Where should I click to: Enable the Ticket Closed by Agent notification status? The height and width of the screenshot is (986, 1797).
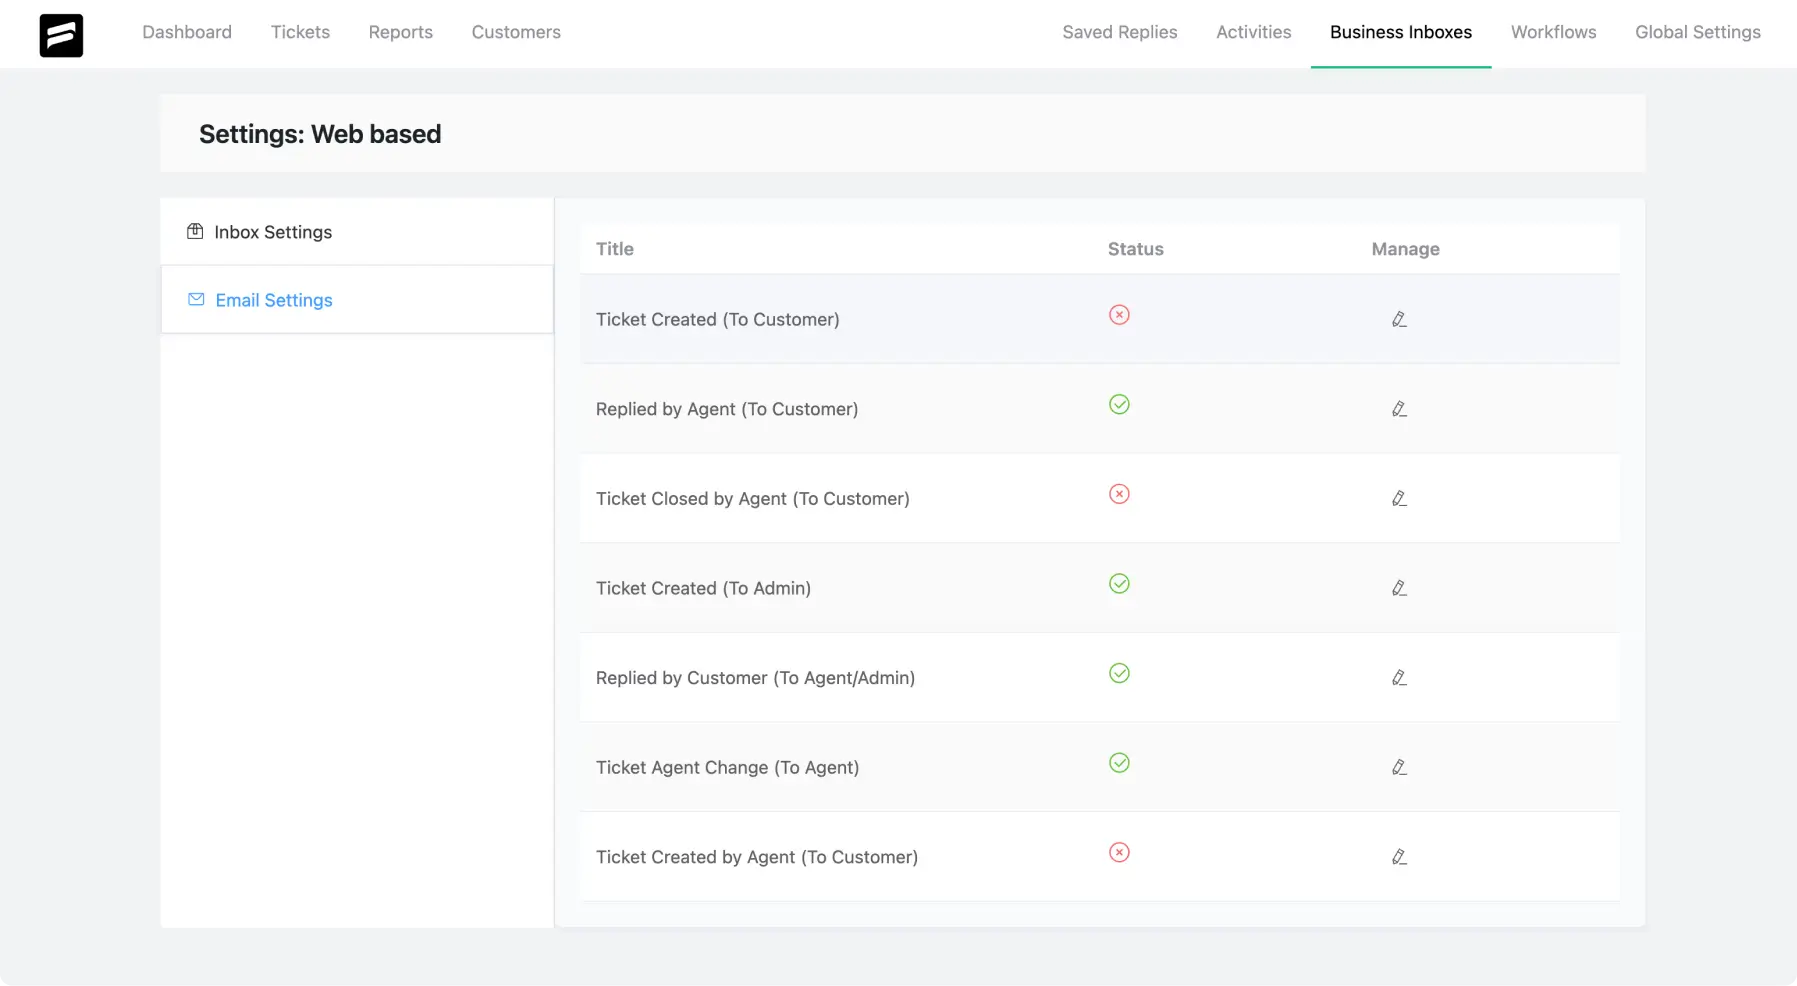(1119, 493)
